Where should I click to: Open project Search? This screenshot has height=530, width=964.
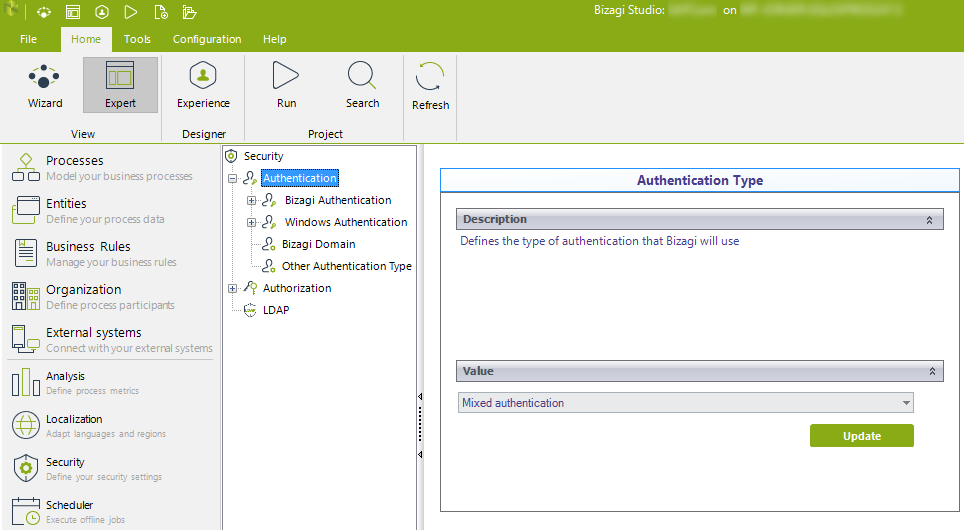362,85
